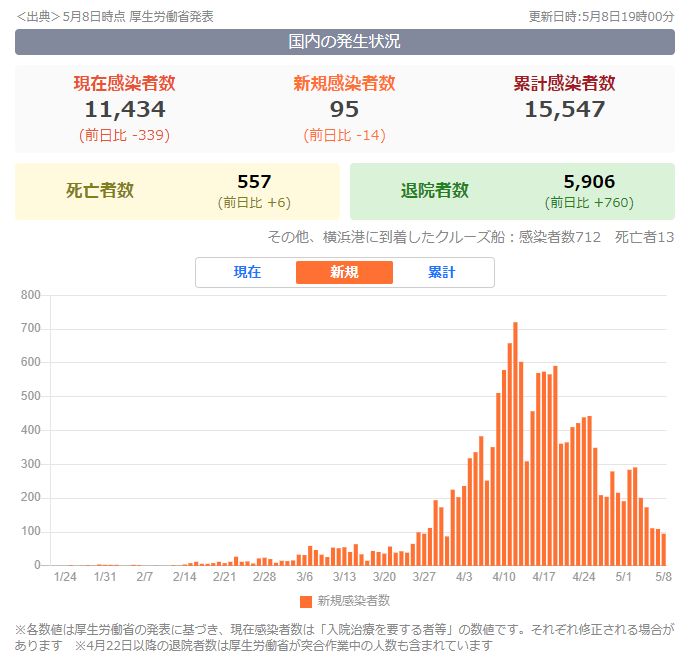Click the 現在感染者数 value 11,434
This screenshot has height=657, width=692.
pyautogui.click(x=125, y=109)
